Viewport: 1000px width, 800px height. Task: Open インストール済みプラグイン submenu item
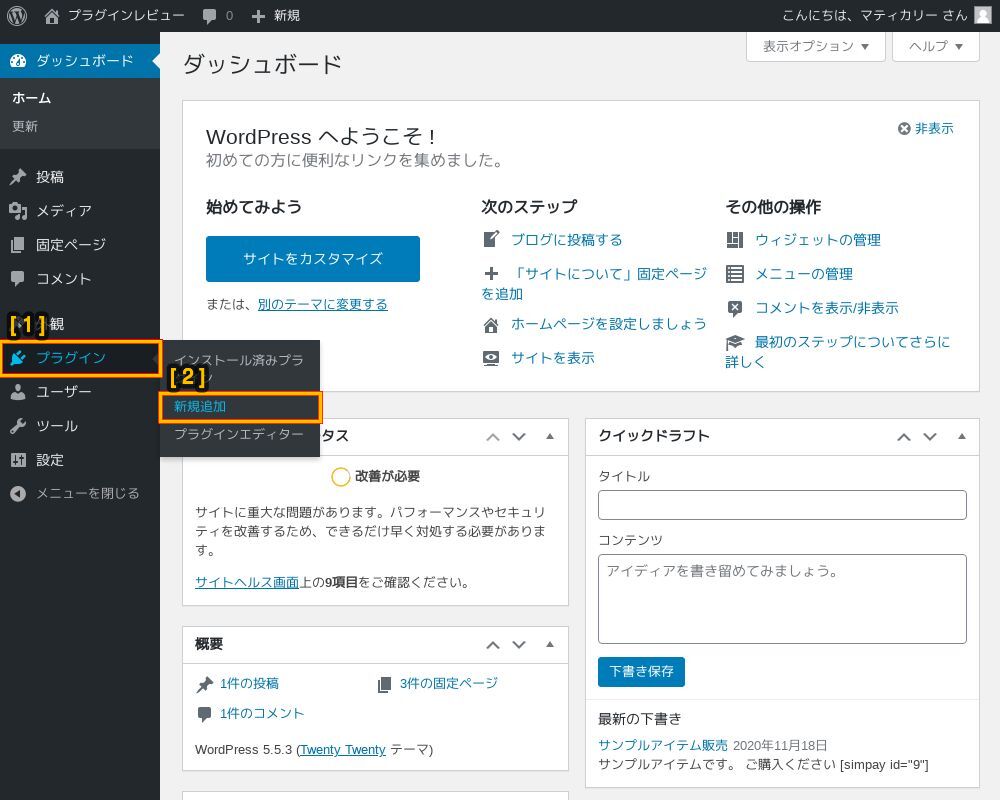[x=240, y=368]
